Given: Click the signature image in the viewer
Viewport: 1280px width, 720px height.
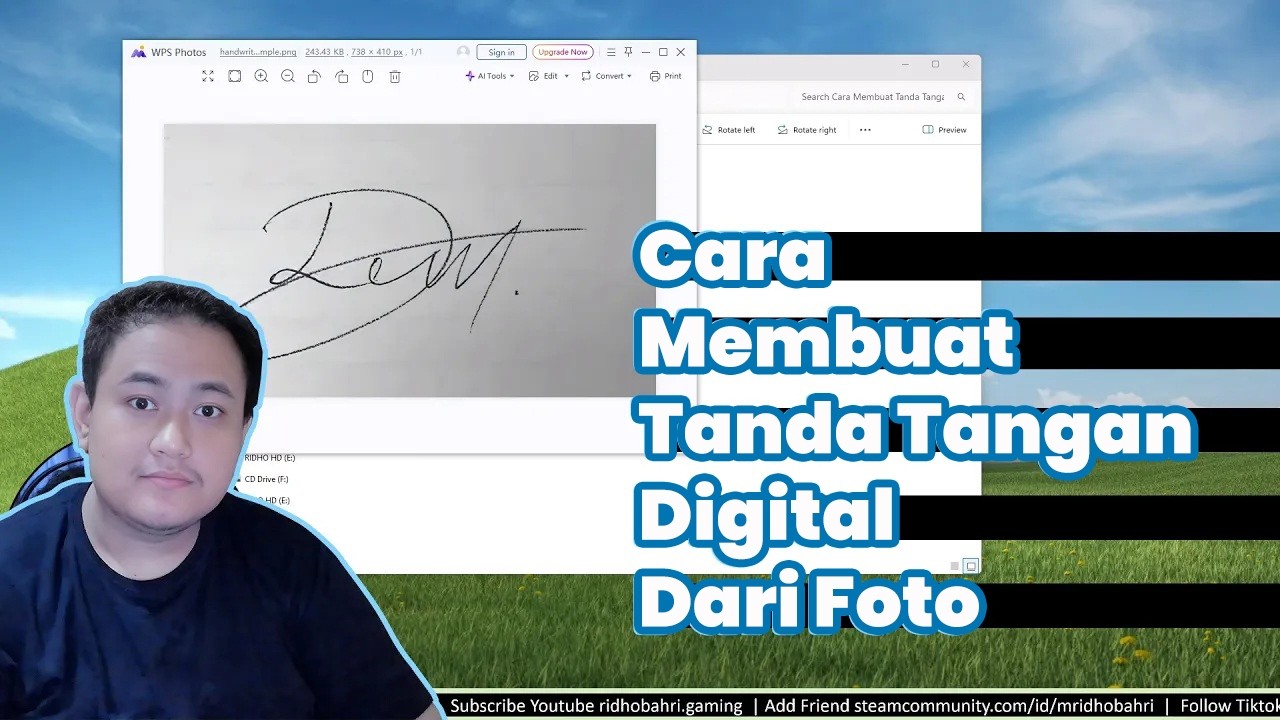Looking at the screenshot, I should pos(410,260).
